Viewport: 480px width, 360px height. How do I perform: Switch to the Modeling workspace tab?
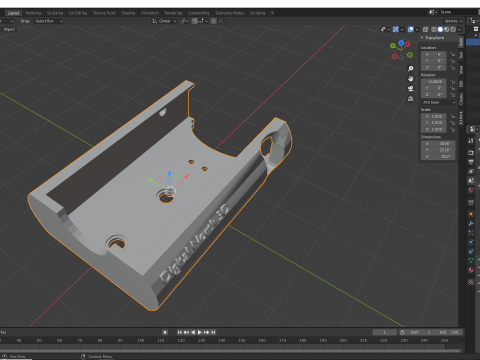coord(33,13)
